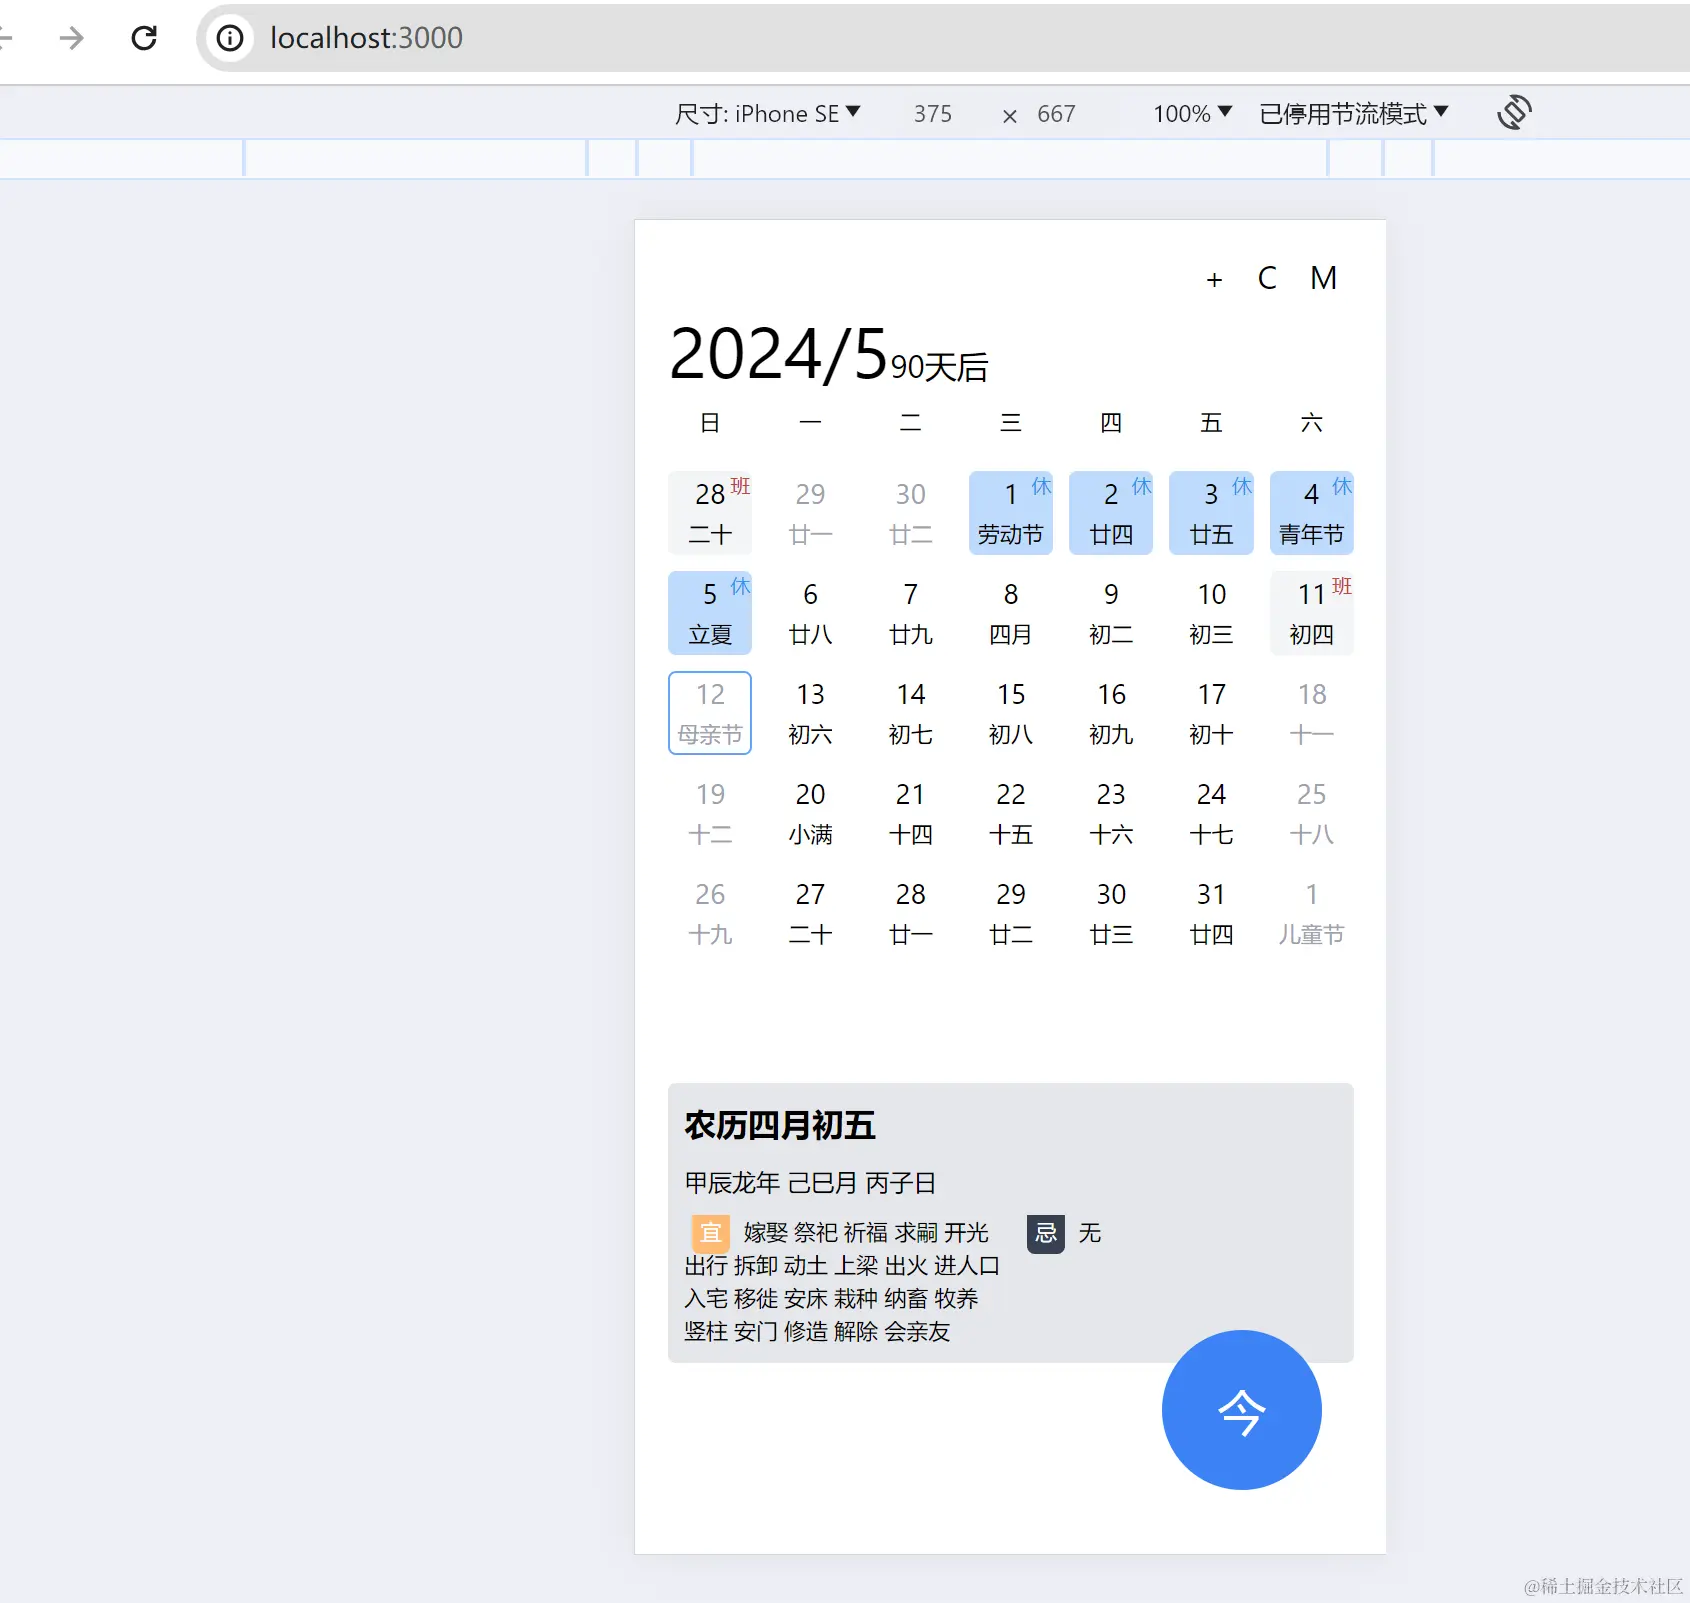1690x1603 pixels.
Task: Select April 28 marked 班
Action: pos(710,513)
